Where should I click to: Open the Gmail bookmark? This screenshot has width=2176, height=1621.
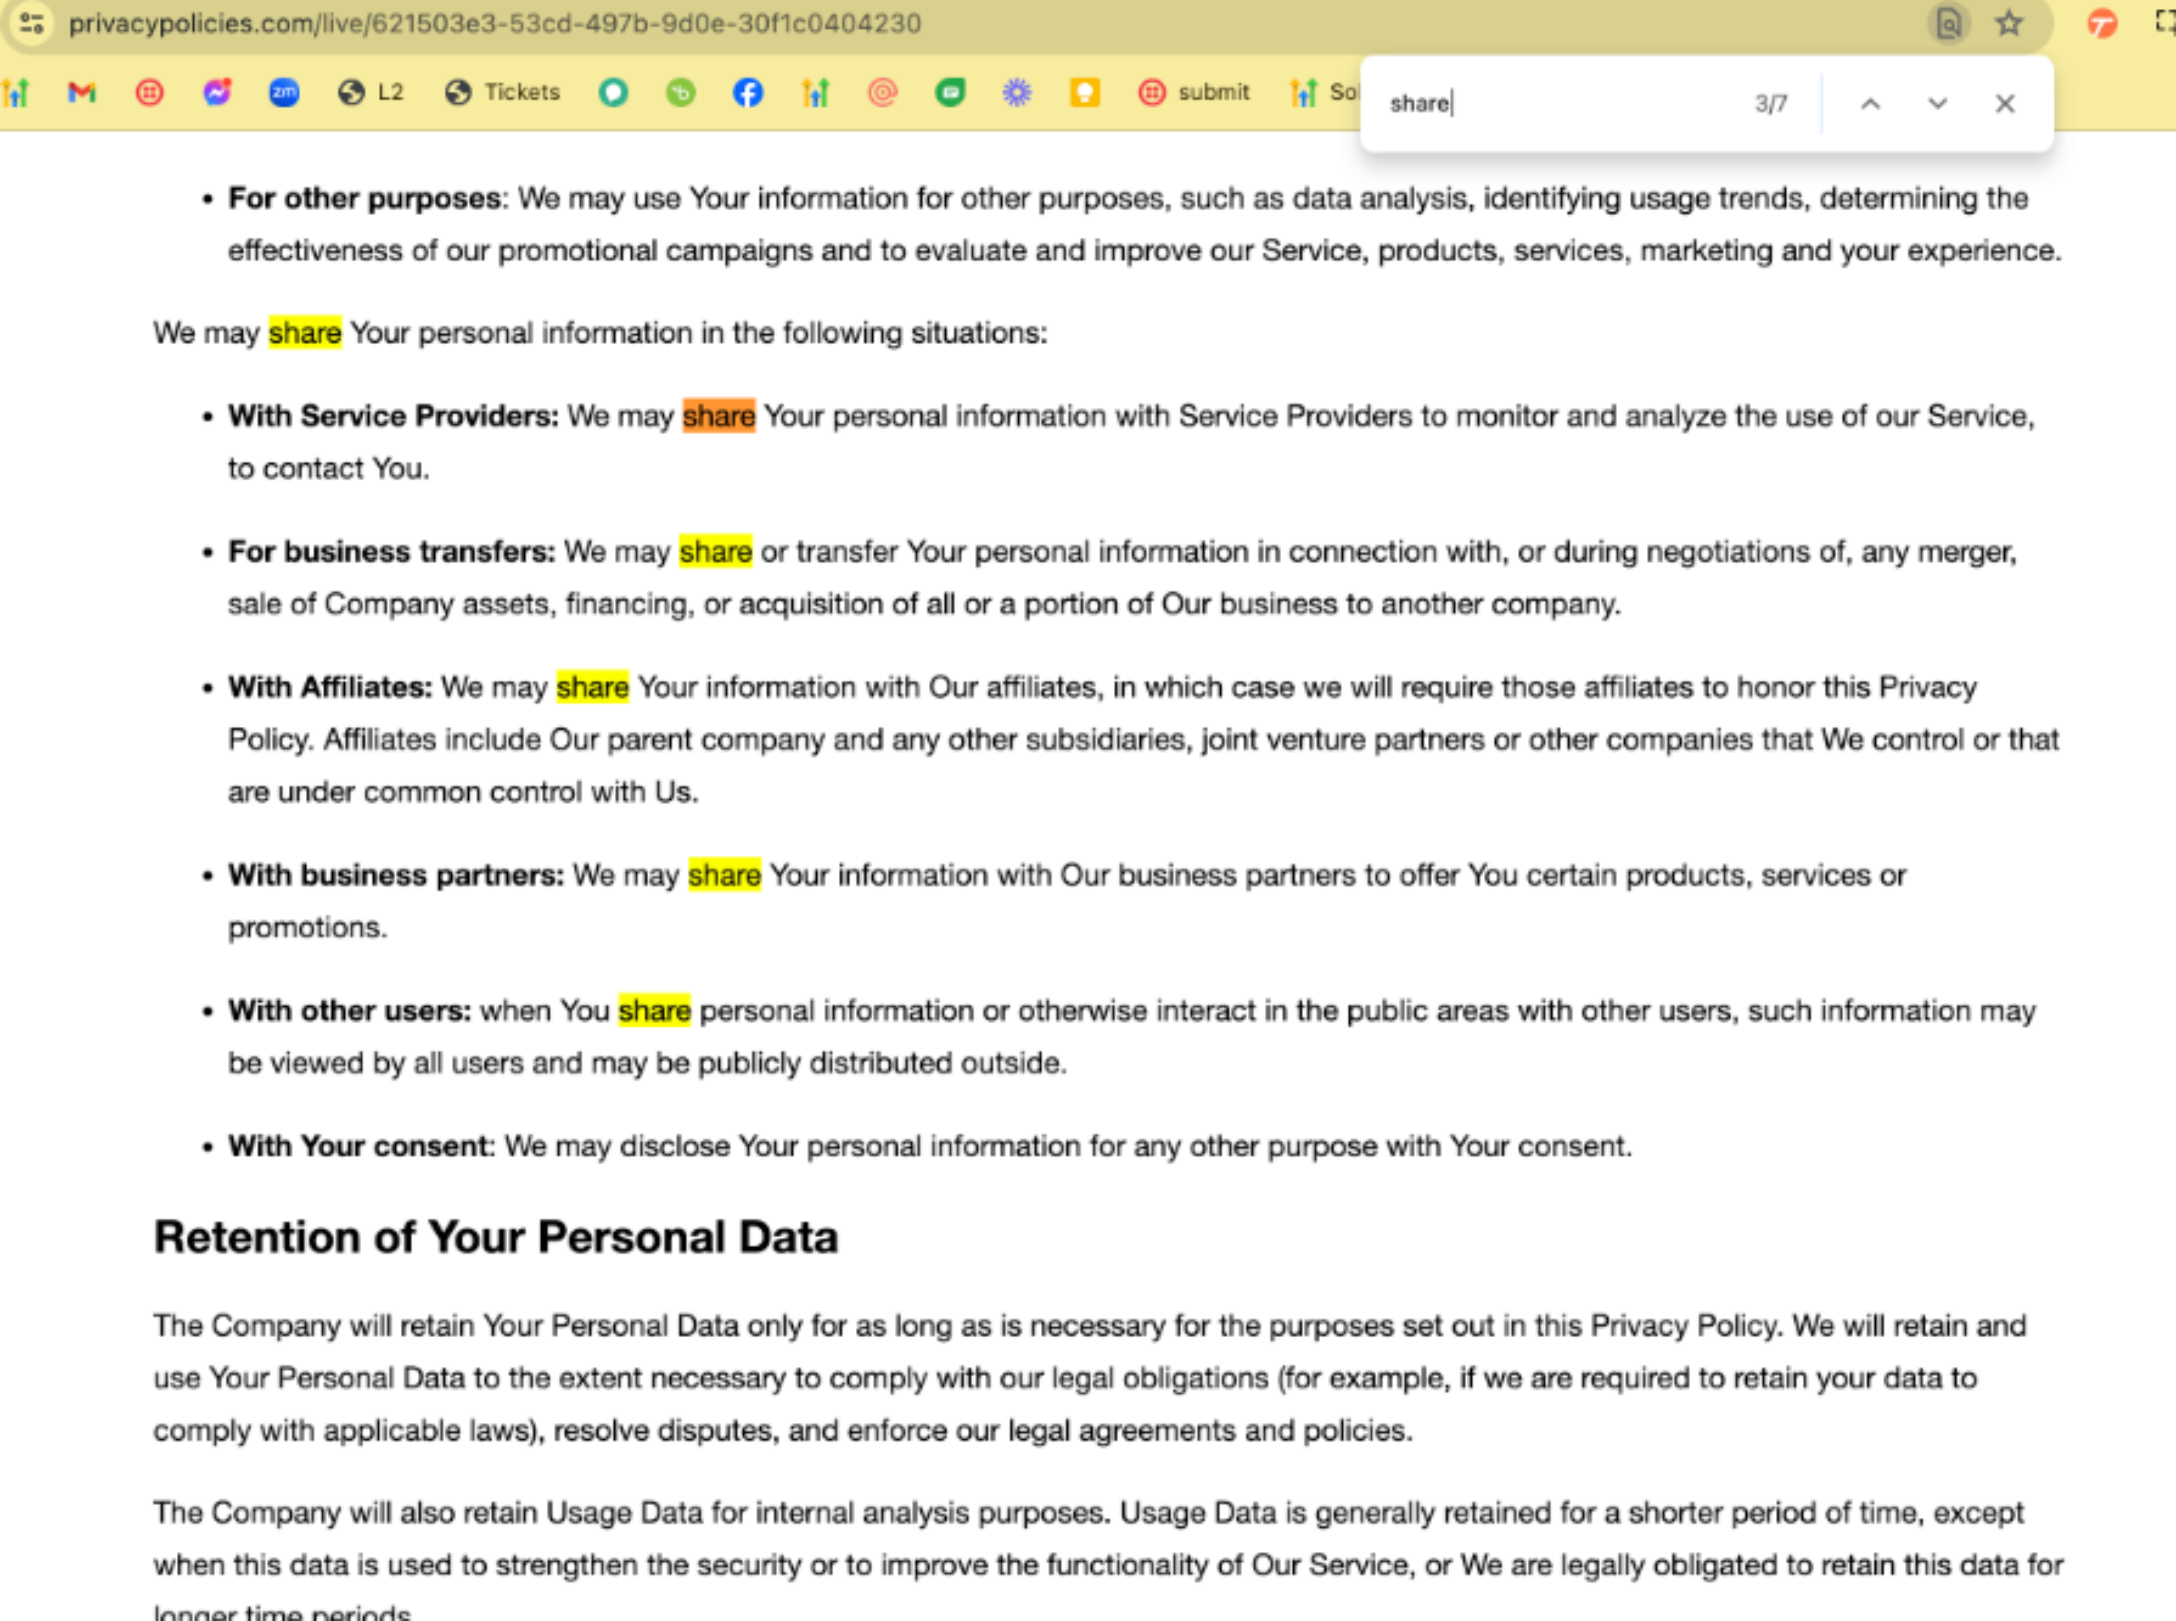pyautogui.click(x=82, y=93)
